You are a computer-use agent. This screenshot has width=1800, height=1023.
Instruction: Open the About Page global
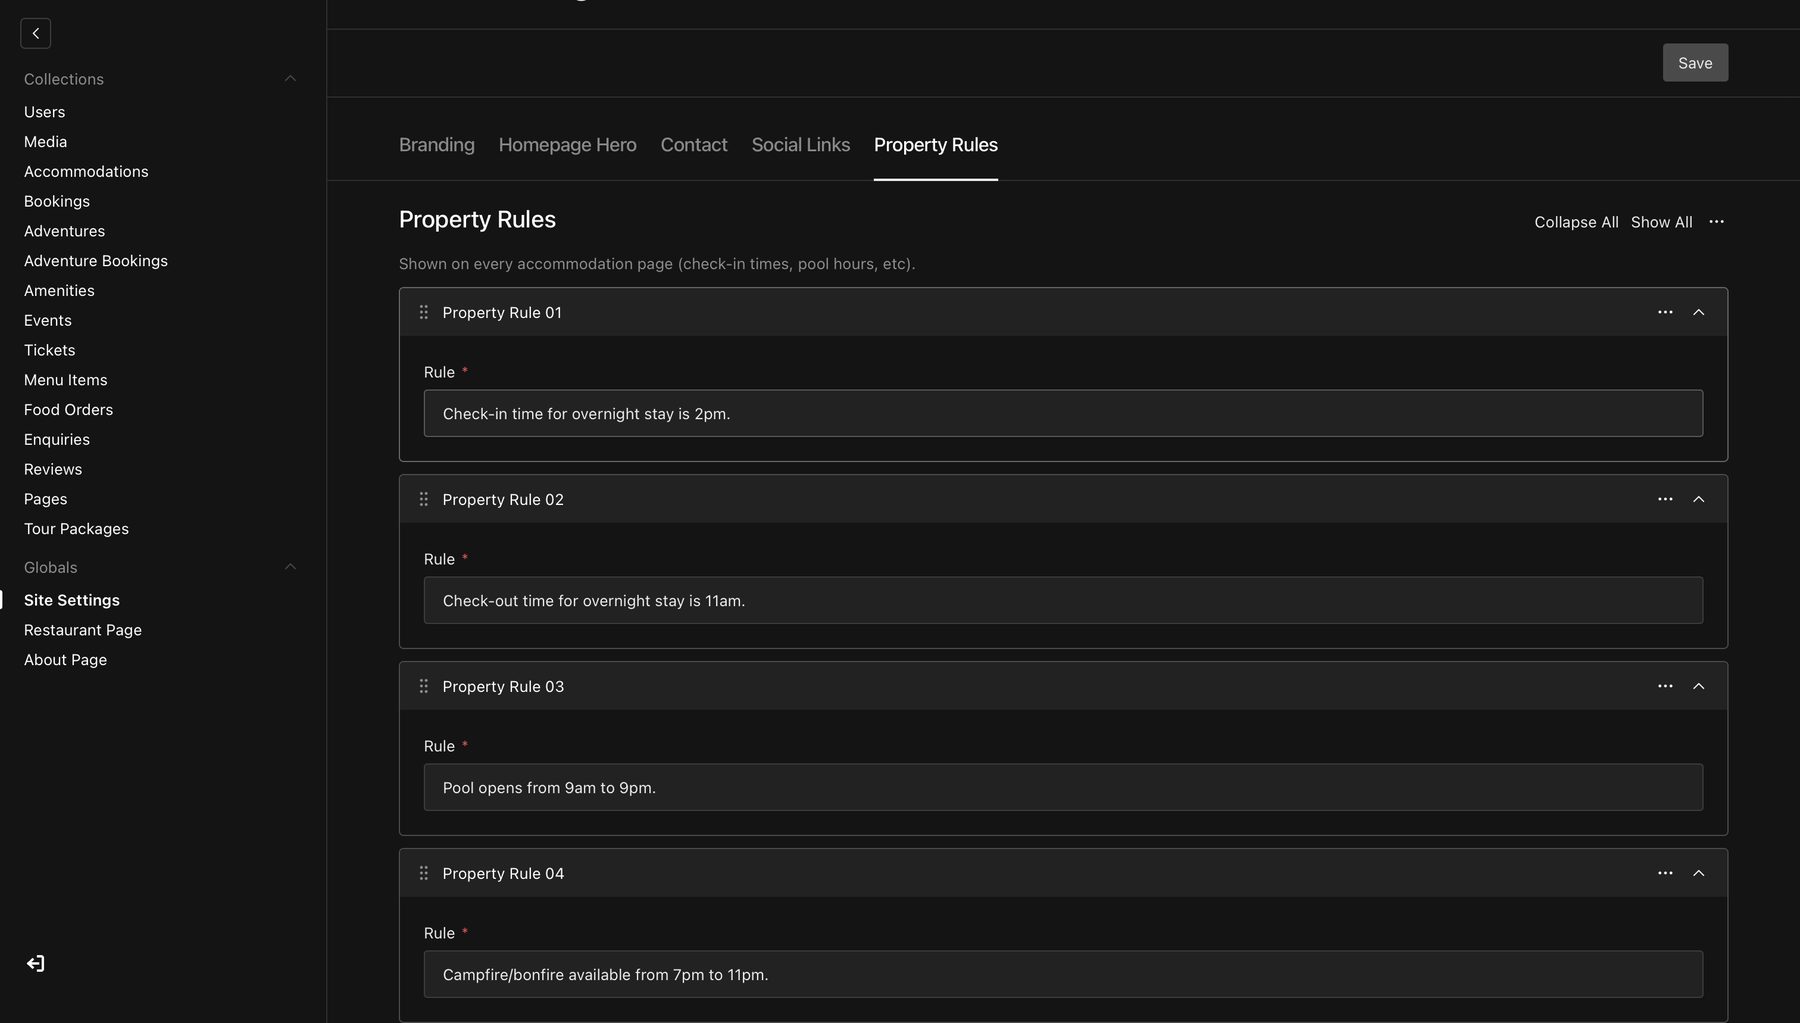(65, 660)
